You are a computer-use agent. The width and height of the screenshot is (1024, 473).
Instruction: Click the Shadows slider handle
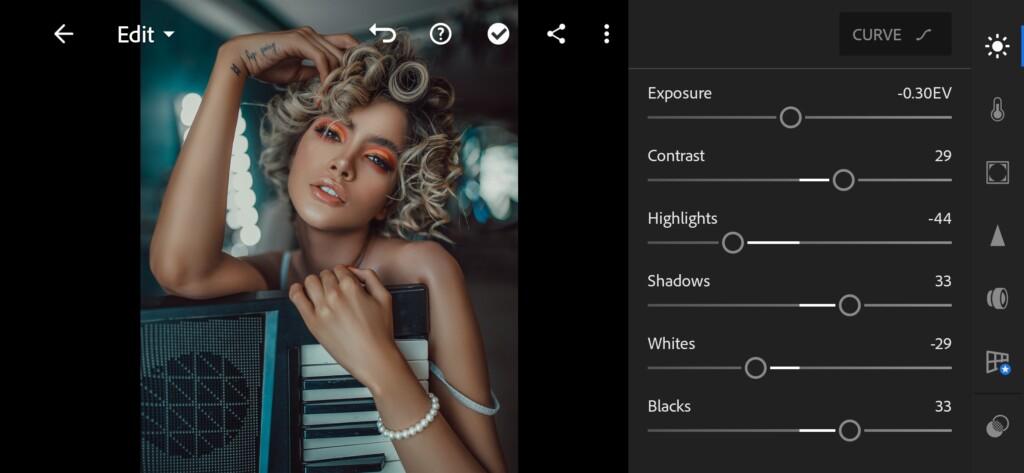(849, 305)
